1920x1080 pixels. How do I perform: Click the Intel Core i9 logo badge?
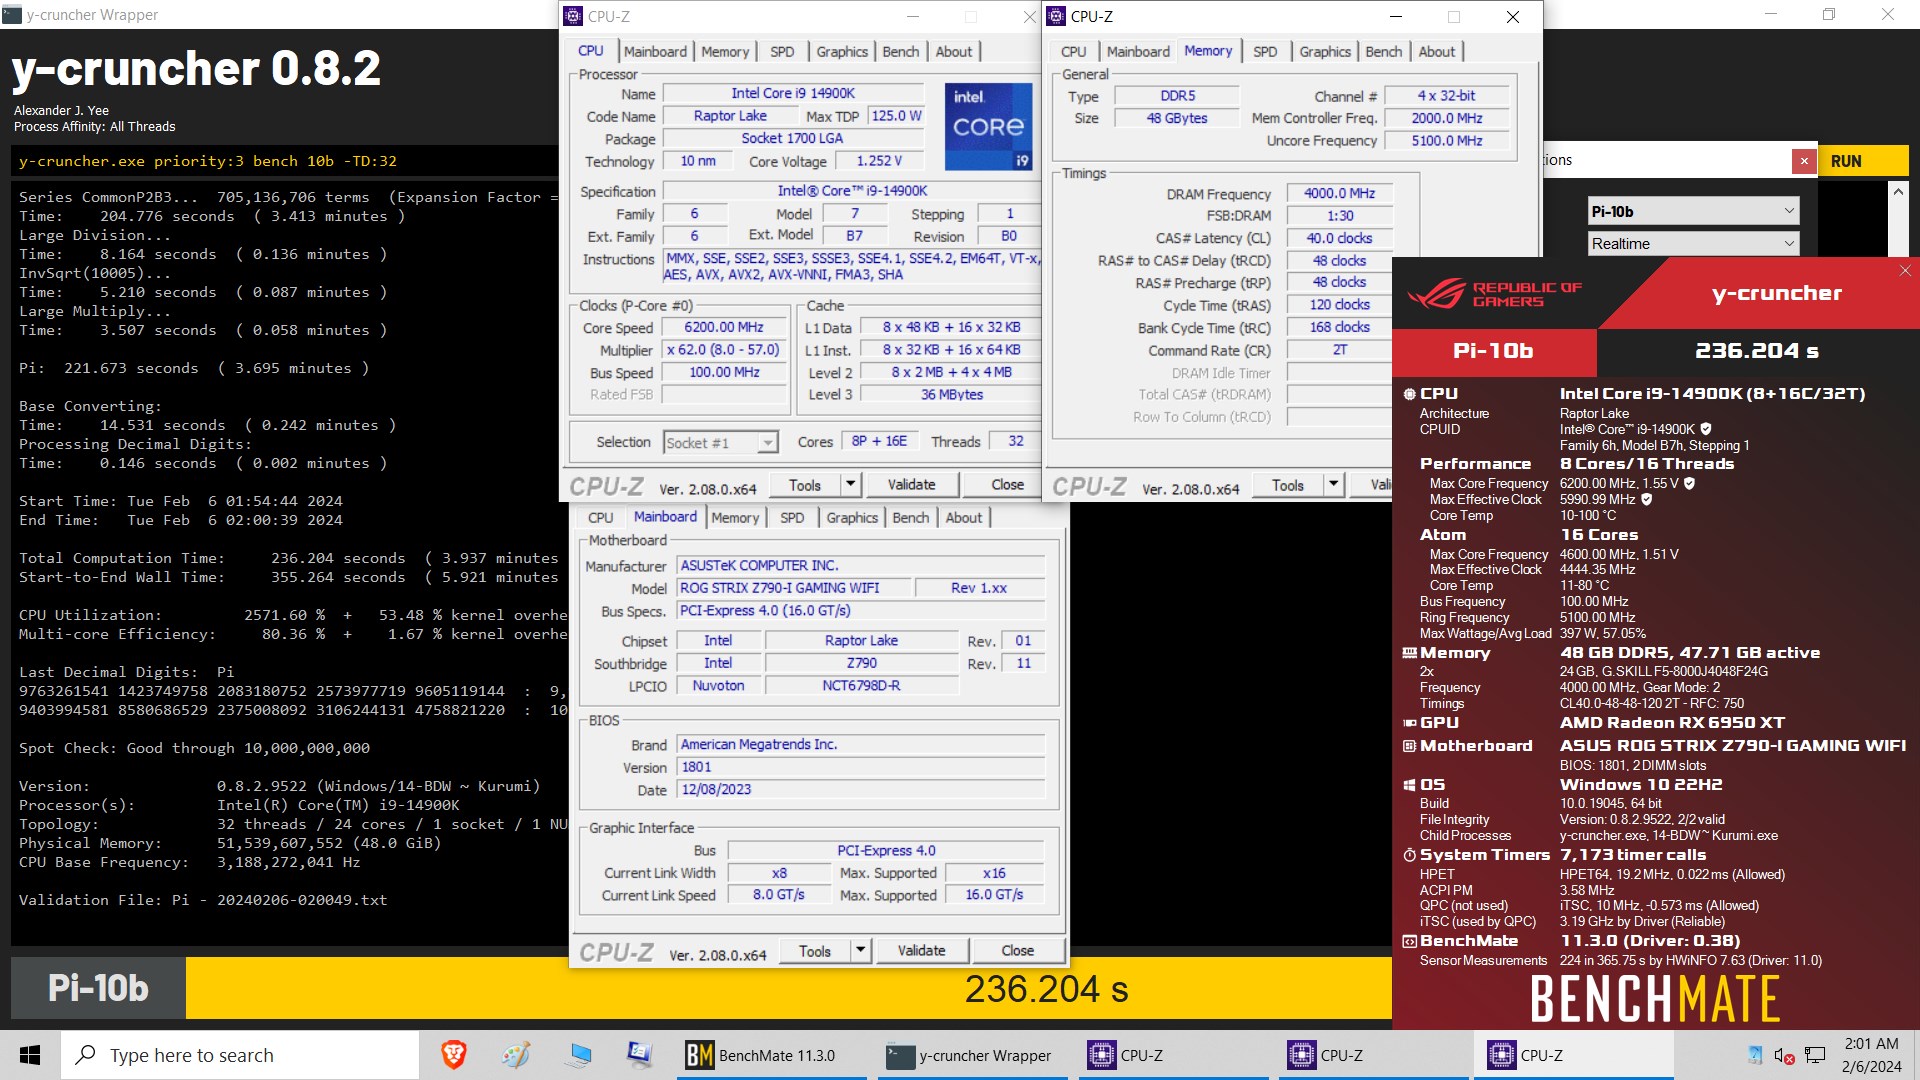point(988,126)
